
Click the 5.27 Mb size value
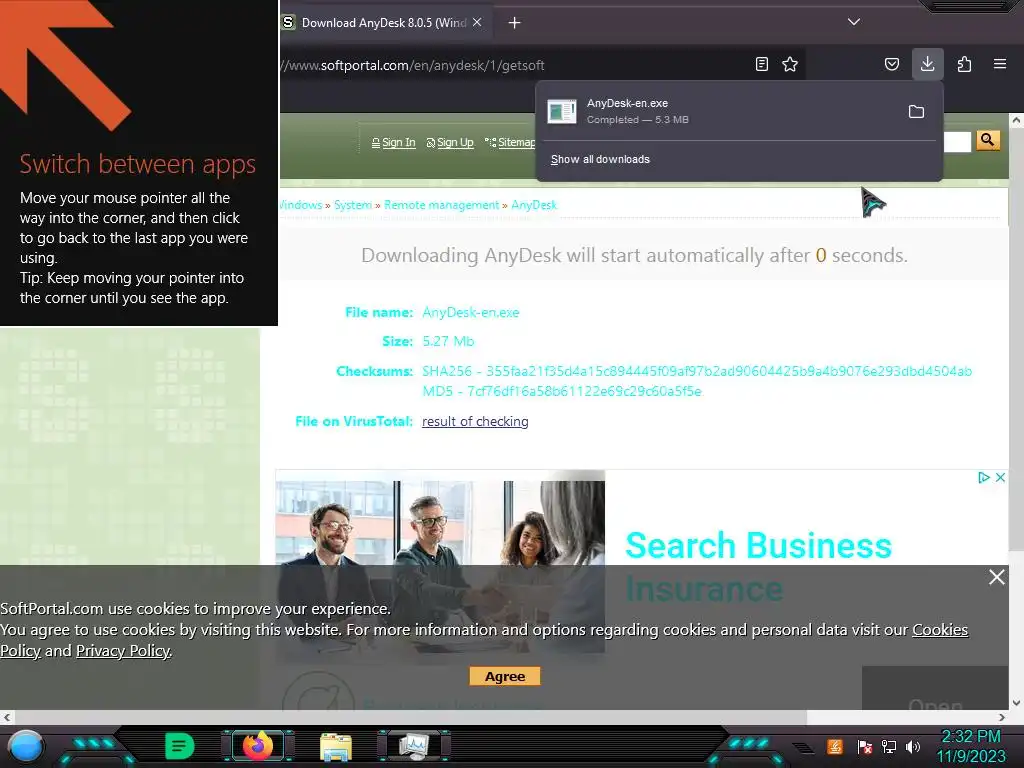448,341
